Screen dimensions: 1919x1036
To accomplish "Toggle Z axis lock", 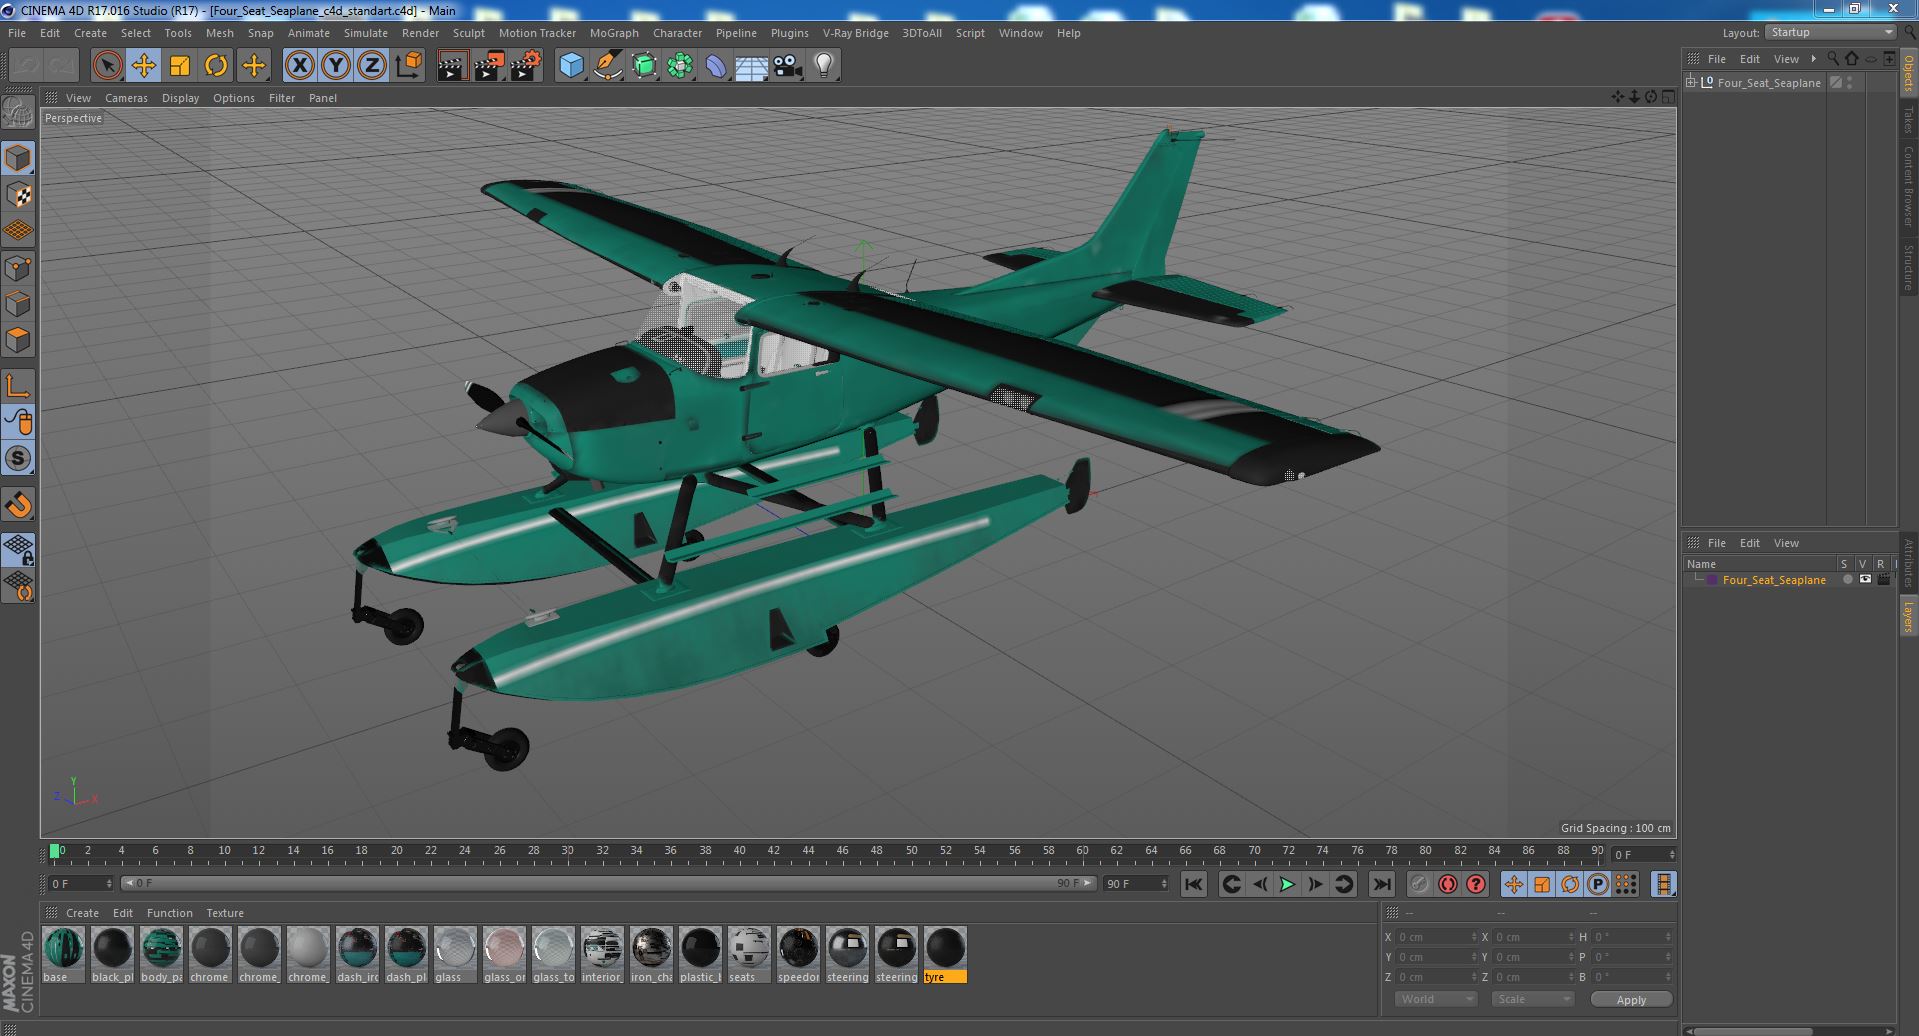I will 372,66.
